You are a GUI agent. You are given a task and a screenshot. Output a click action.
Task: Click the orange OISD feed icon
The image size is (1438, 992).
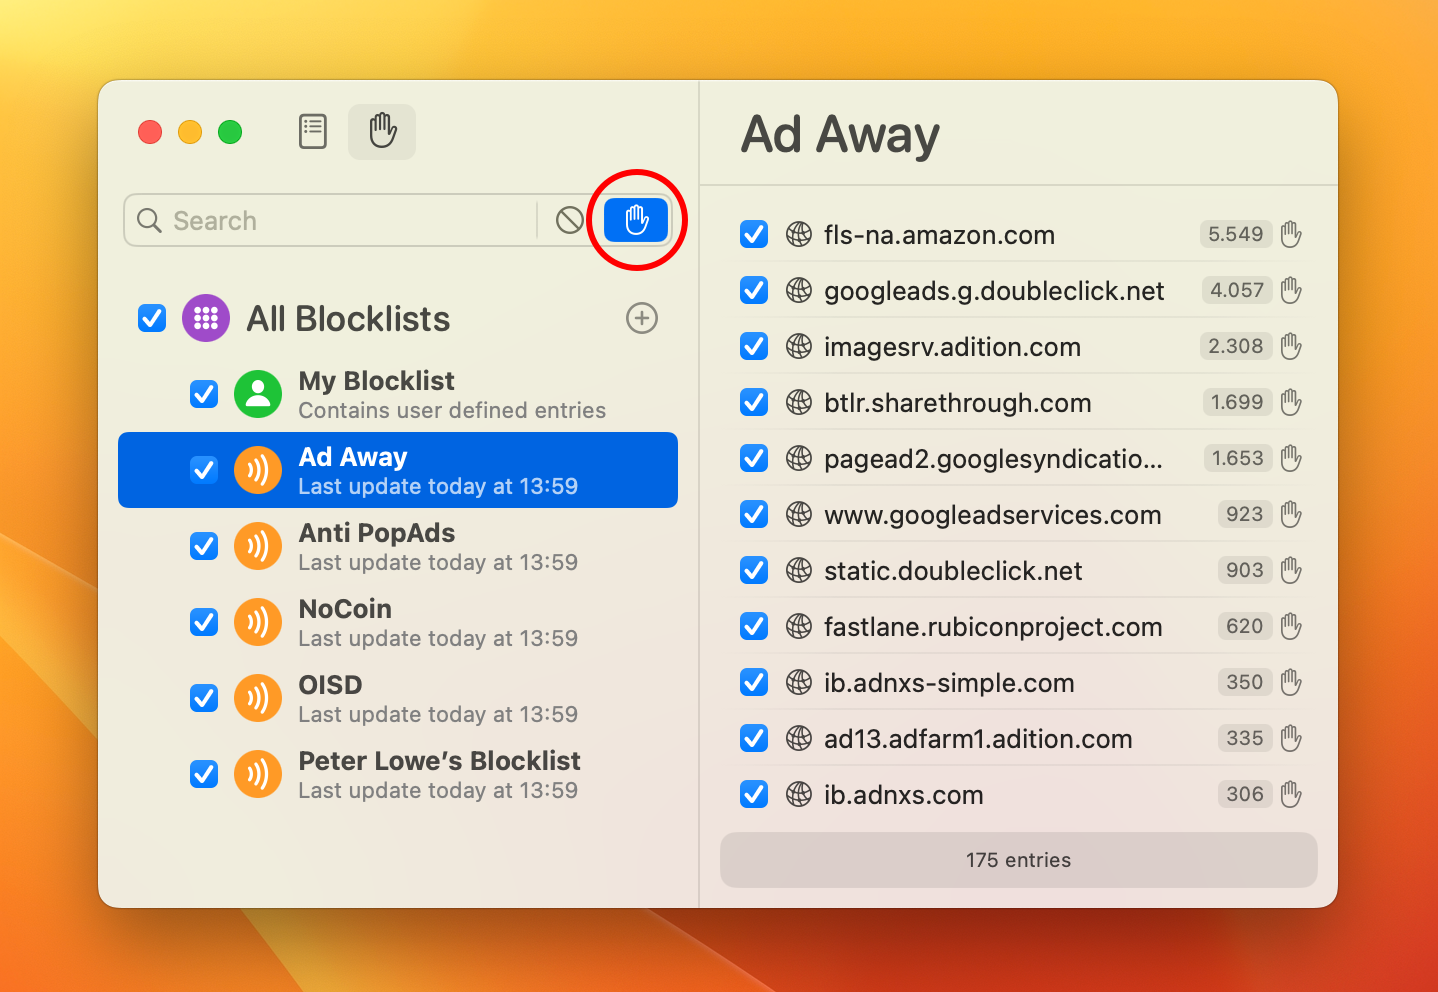258,698
